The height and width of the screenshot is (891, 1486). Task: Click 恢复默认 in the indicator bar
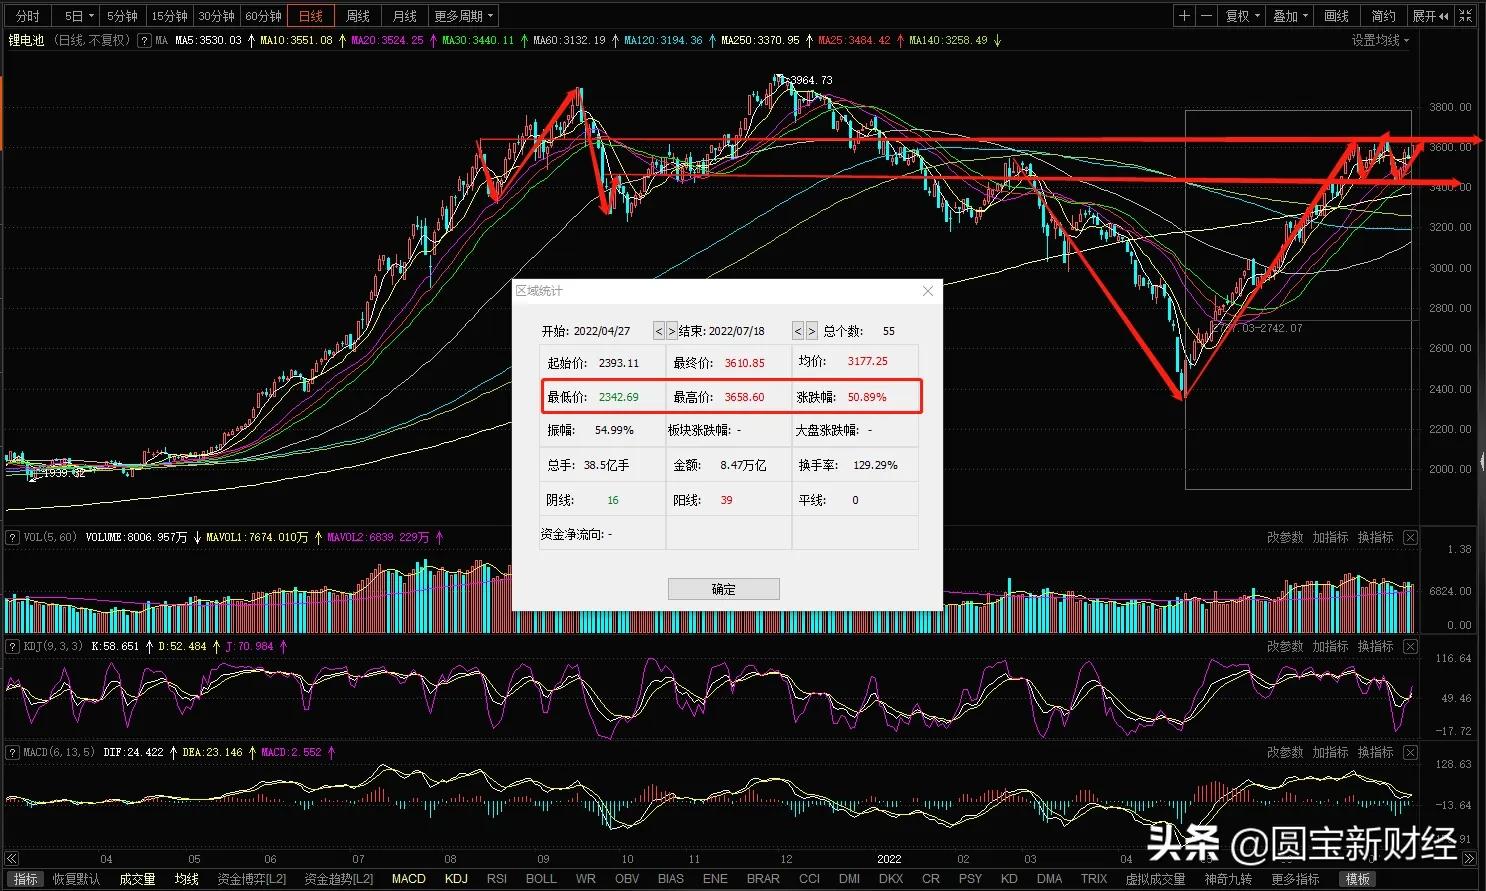(76, 879)
